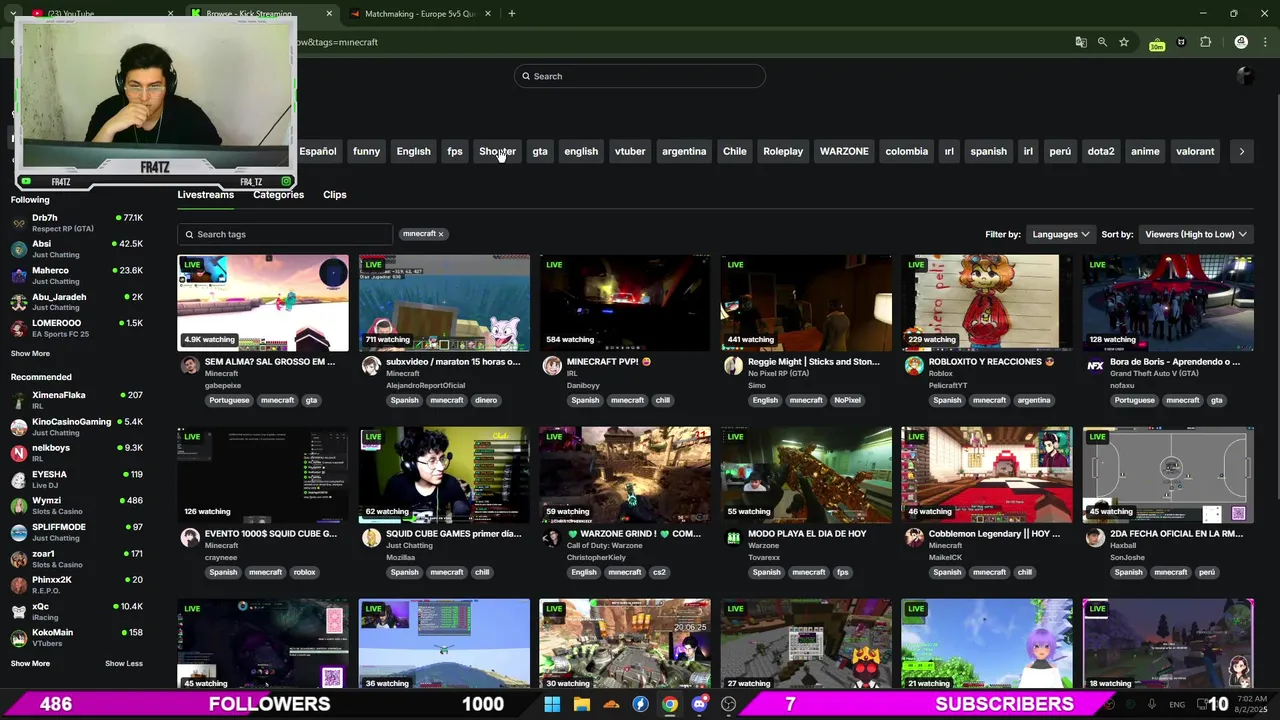
Task: Click the Search tags input field
Action: (285, 234)
